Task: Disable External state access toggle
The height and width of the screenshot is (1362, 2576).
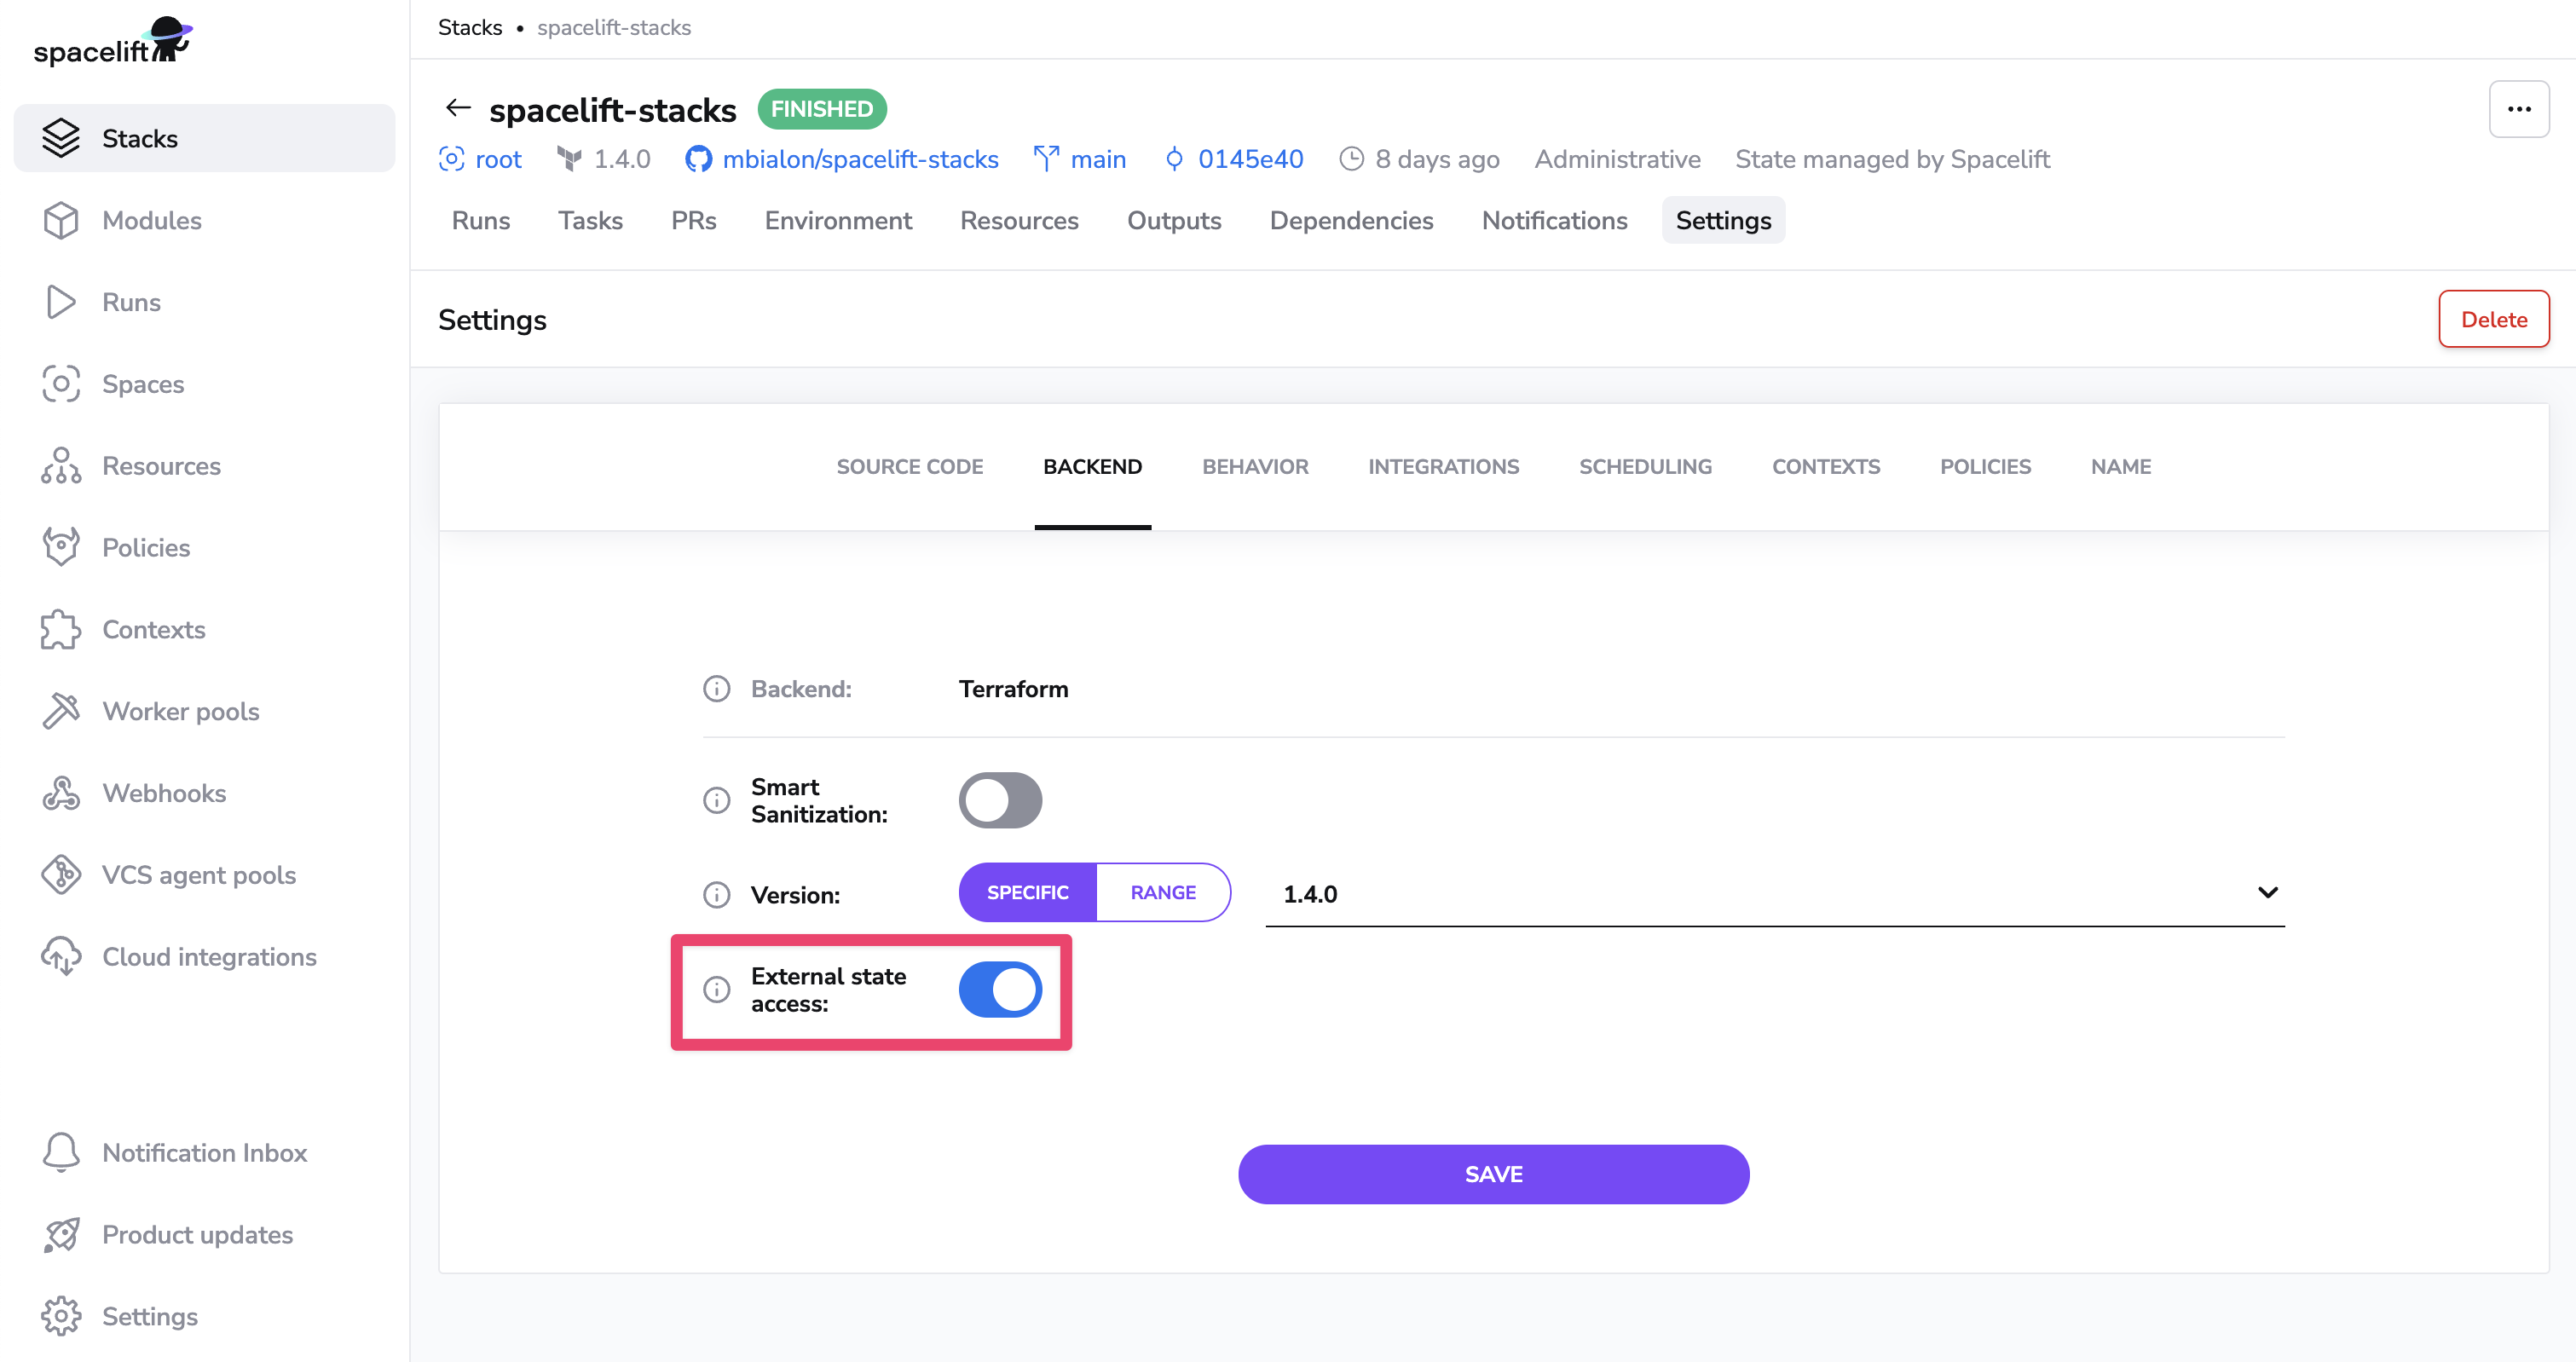Action: (x=1000, y=989)
